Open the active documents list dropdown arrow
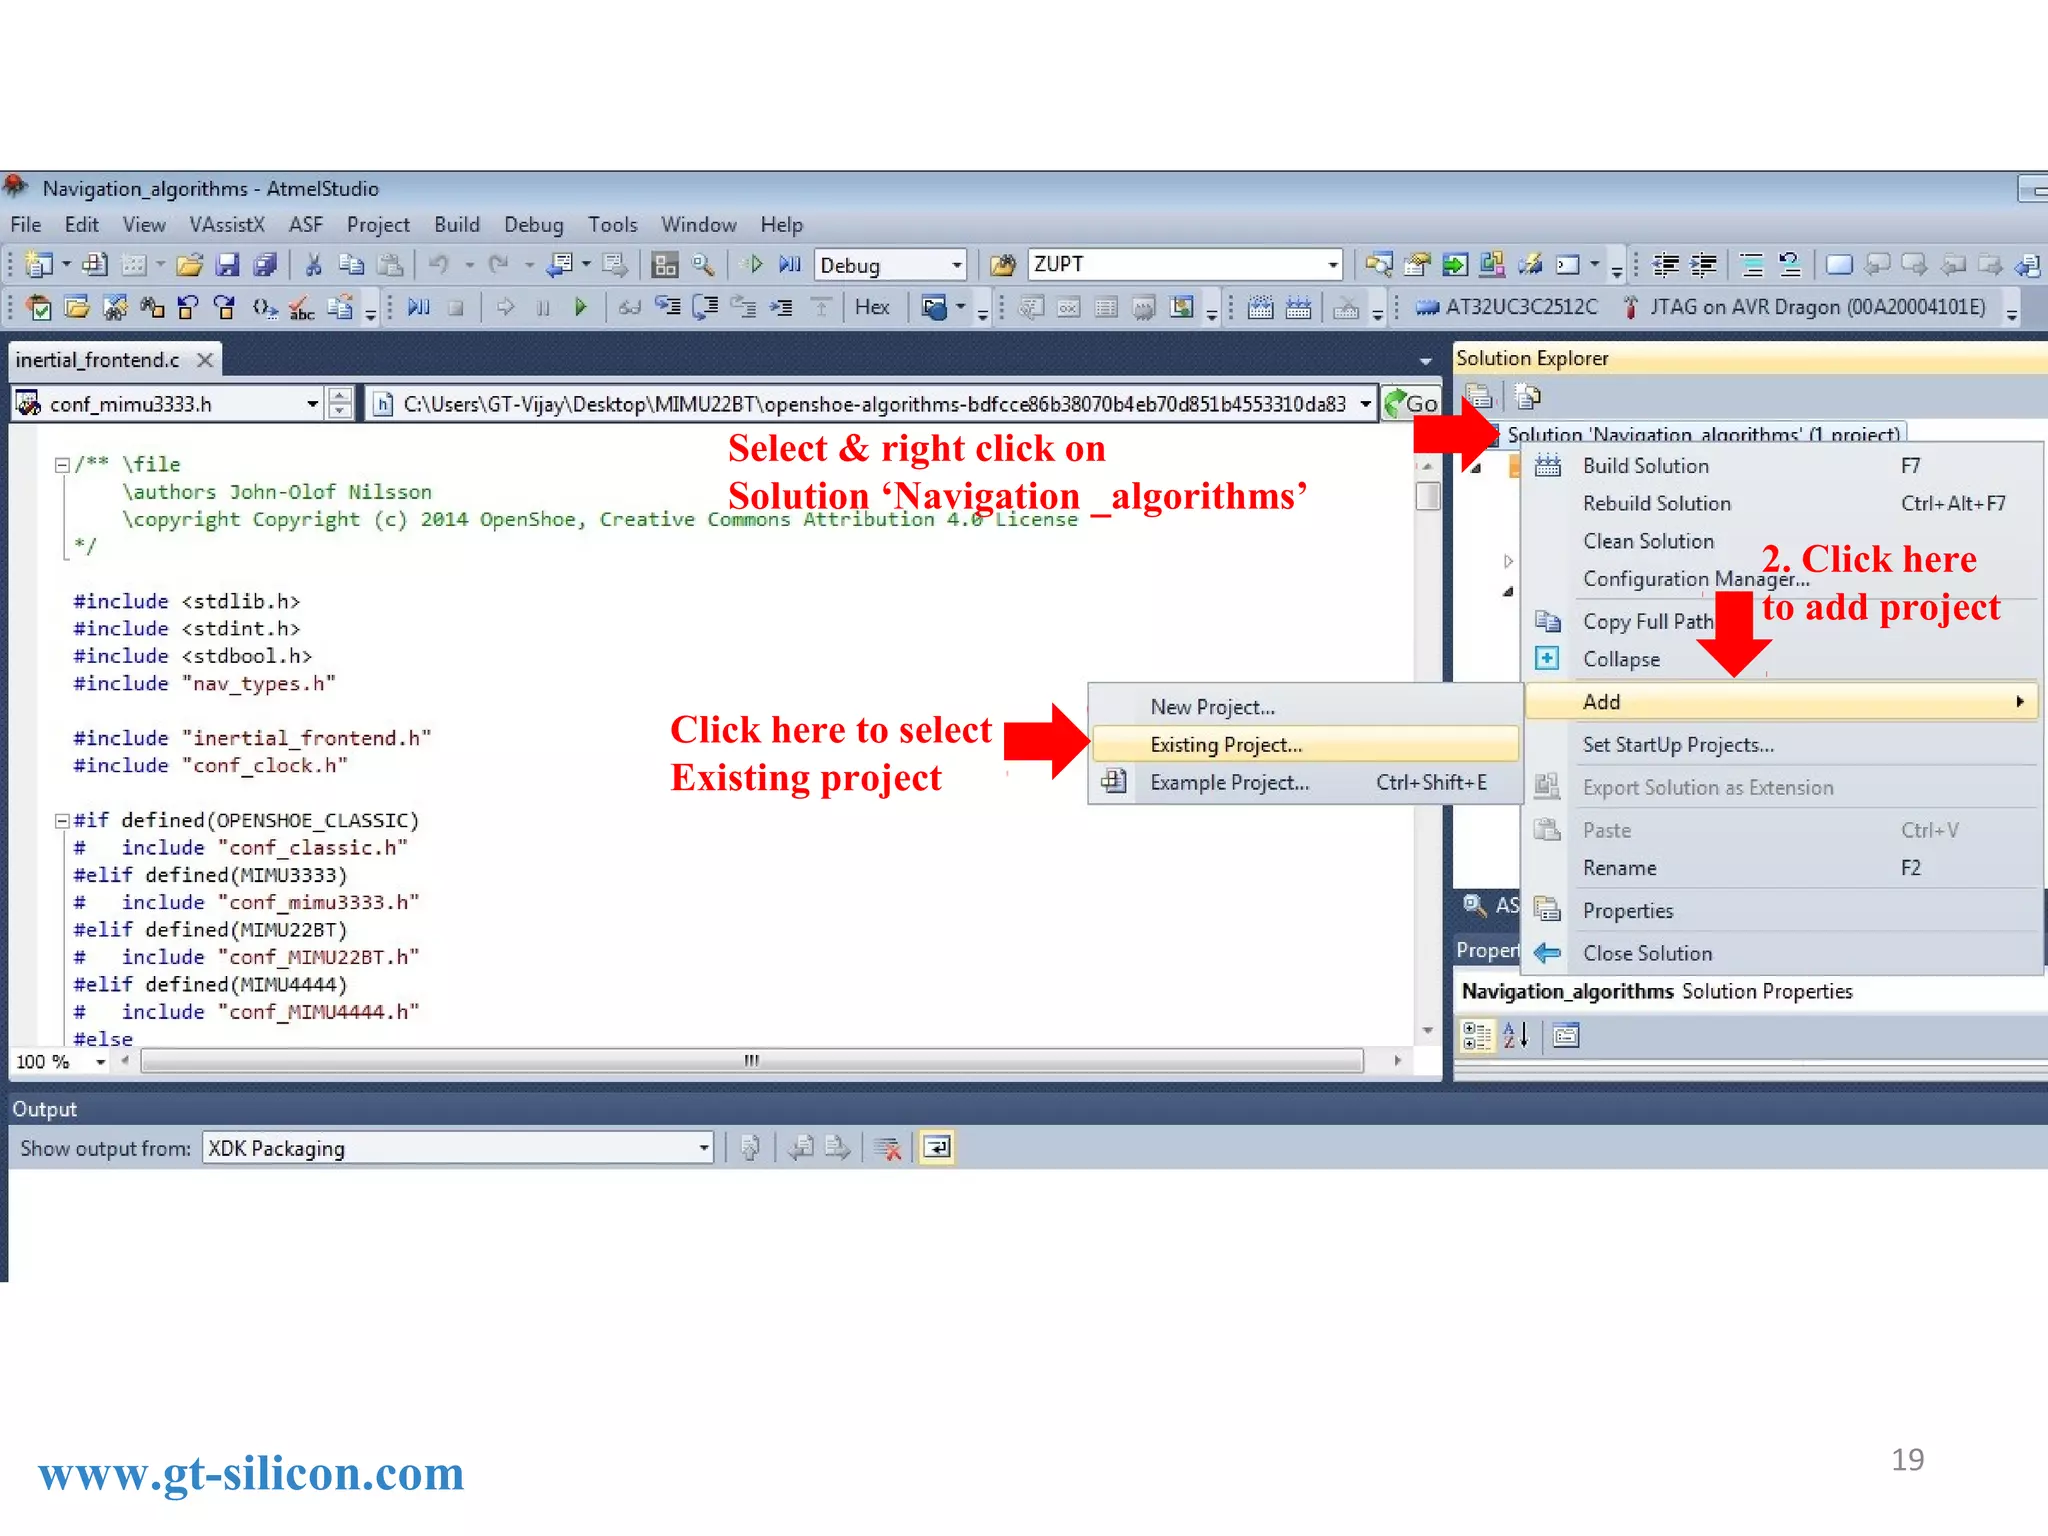Viewport: 2048px width, 1536px height. click(1425, 361)
